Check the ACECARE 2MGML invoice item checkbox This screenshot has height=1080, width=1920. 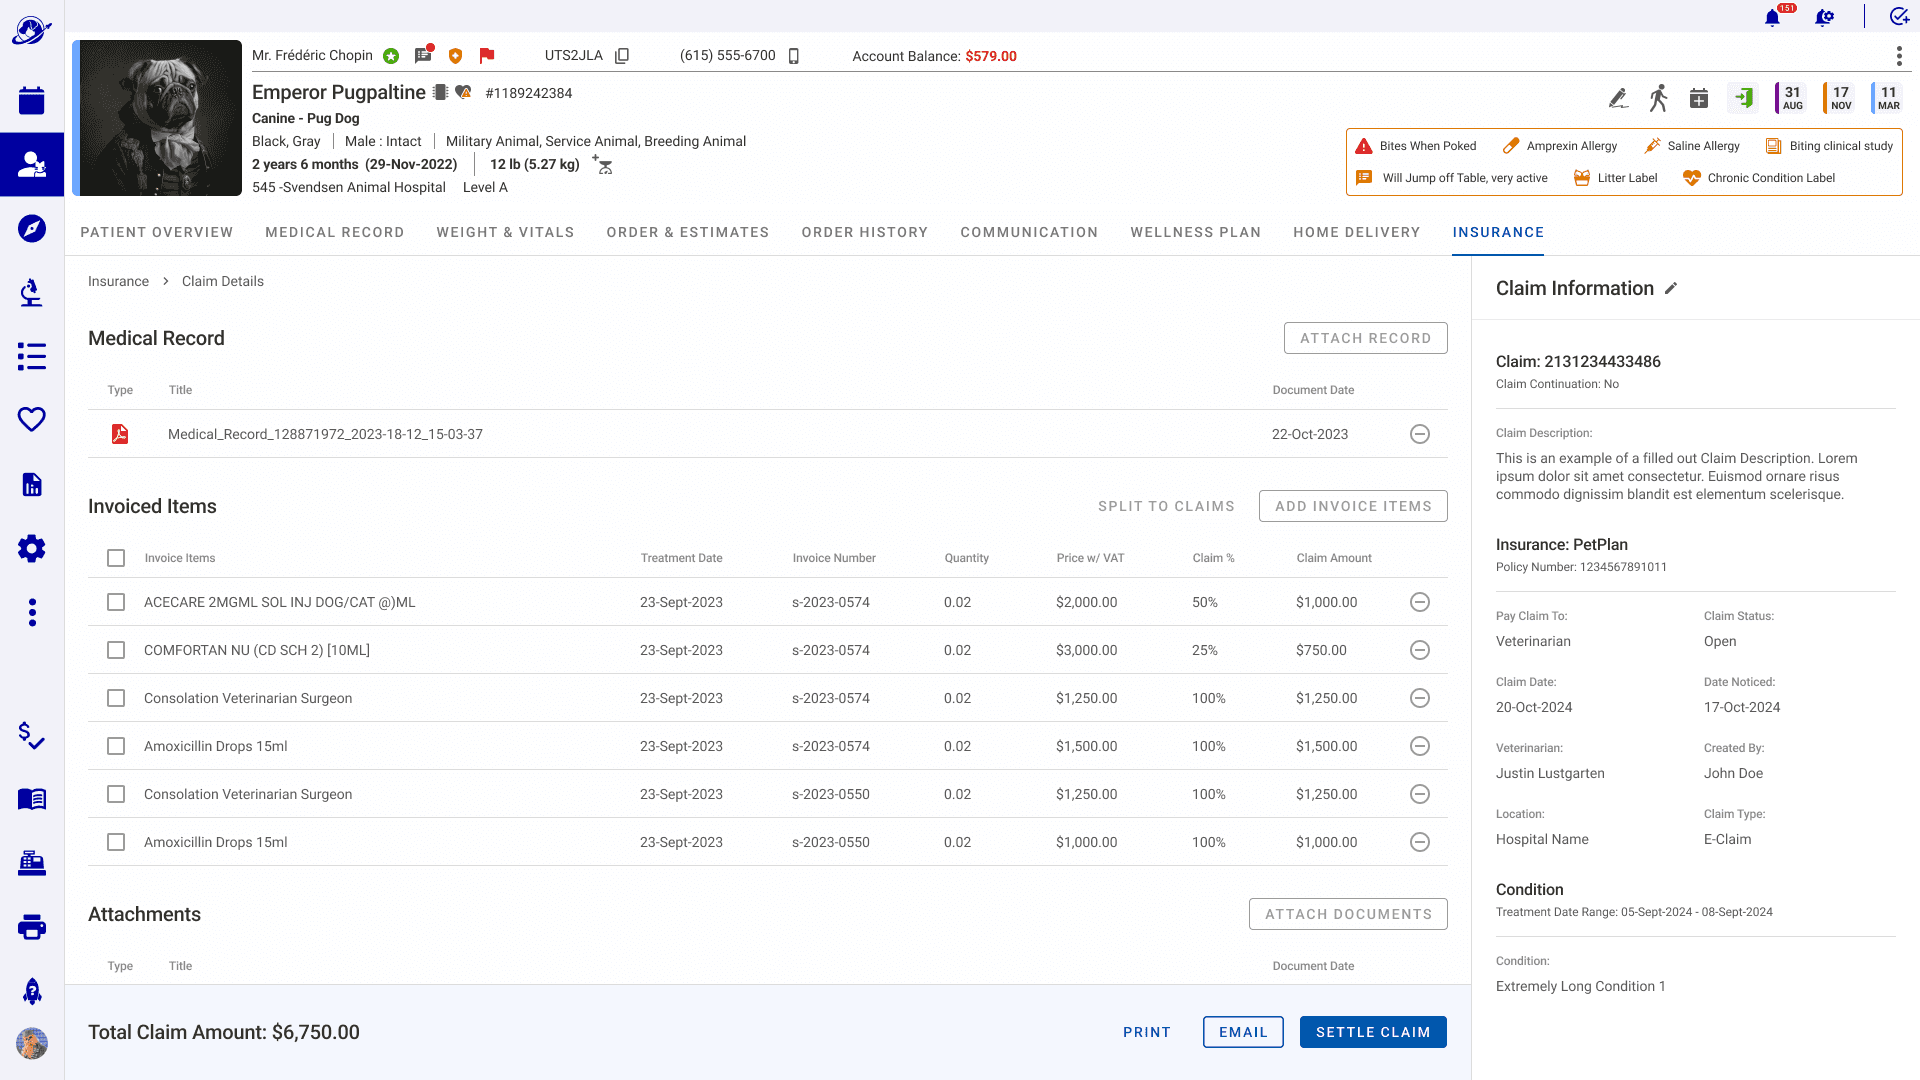pos(116,602)
